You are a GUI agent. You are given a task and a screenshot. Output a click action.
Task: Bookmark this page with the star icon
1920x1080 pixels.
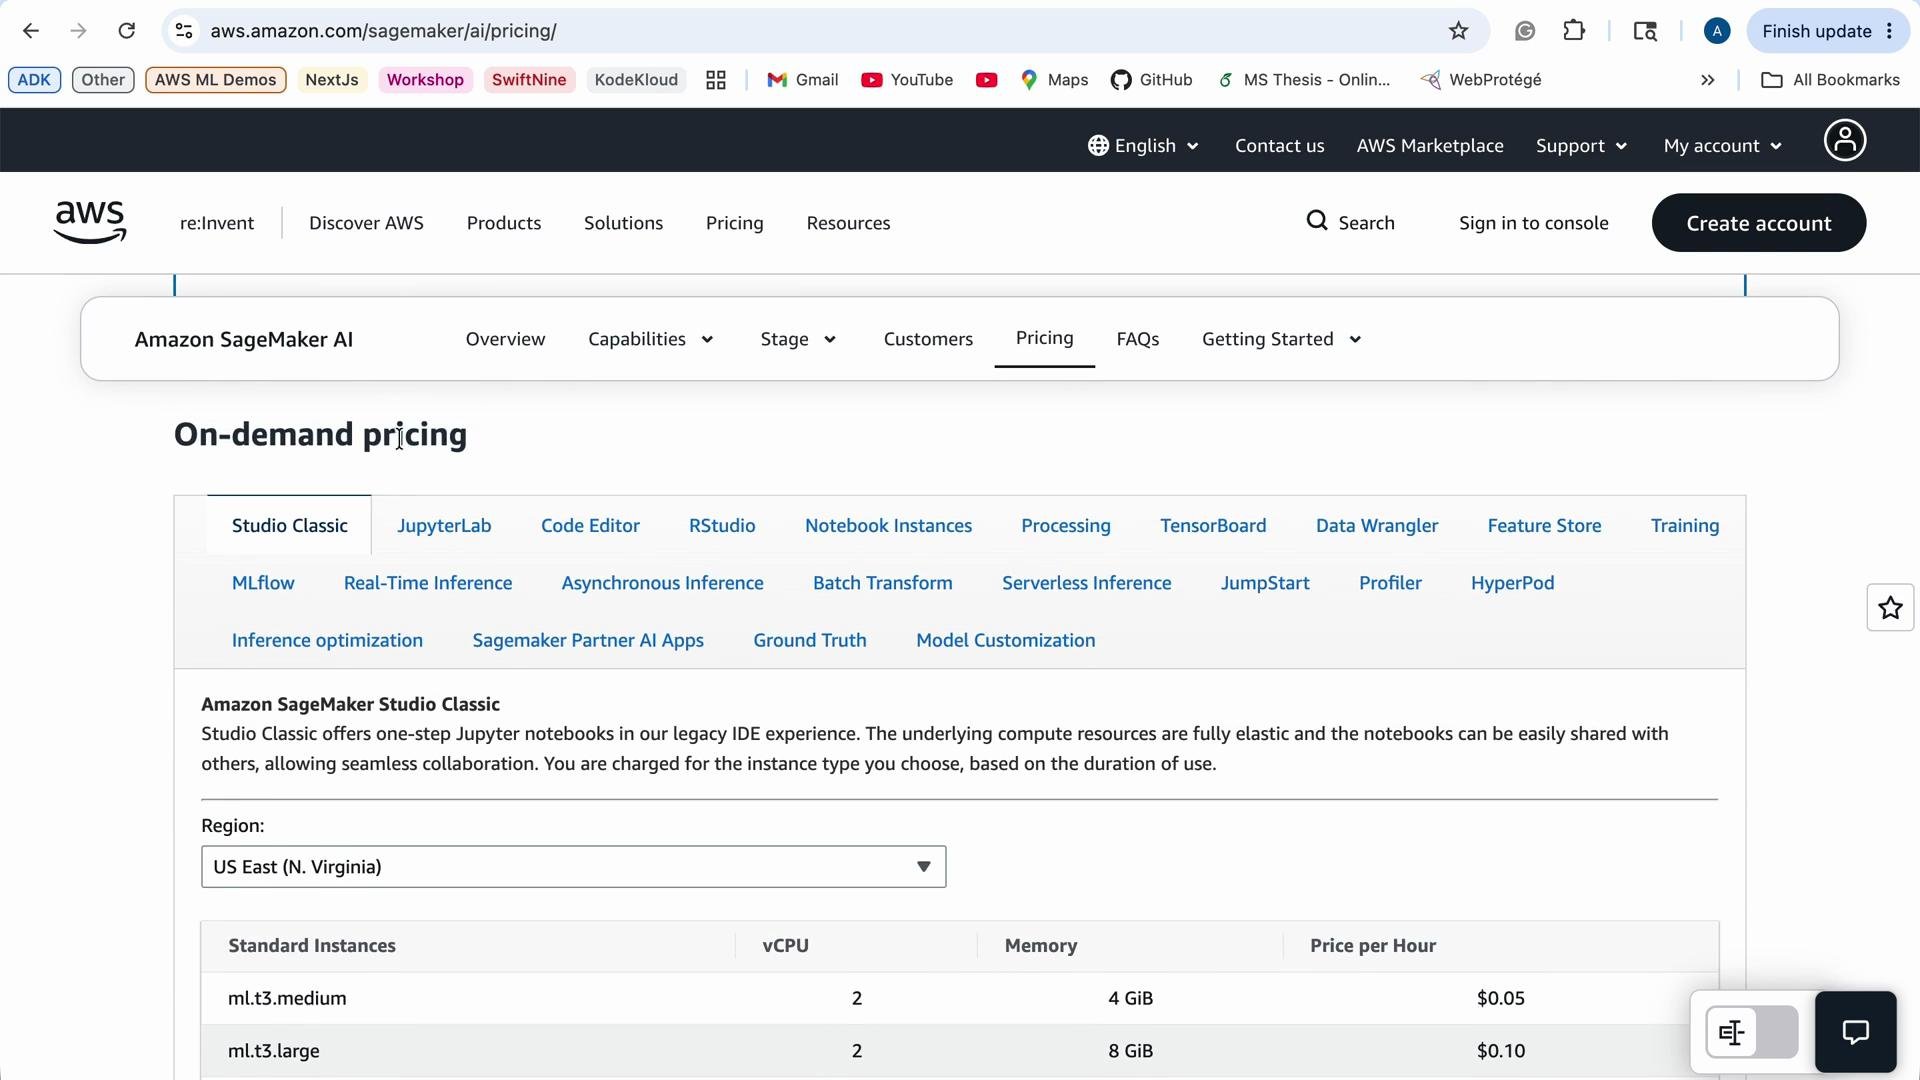(x=1459, y=31)
